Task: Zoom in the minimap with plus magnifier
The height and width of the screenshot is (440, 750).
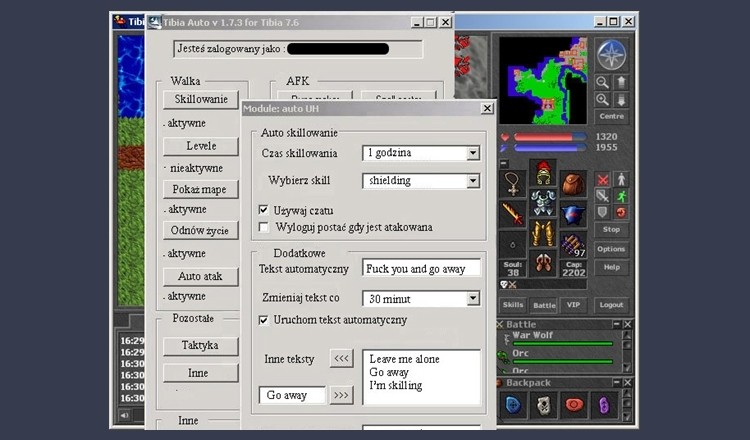Action: tap(602, 99)
